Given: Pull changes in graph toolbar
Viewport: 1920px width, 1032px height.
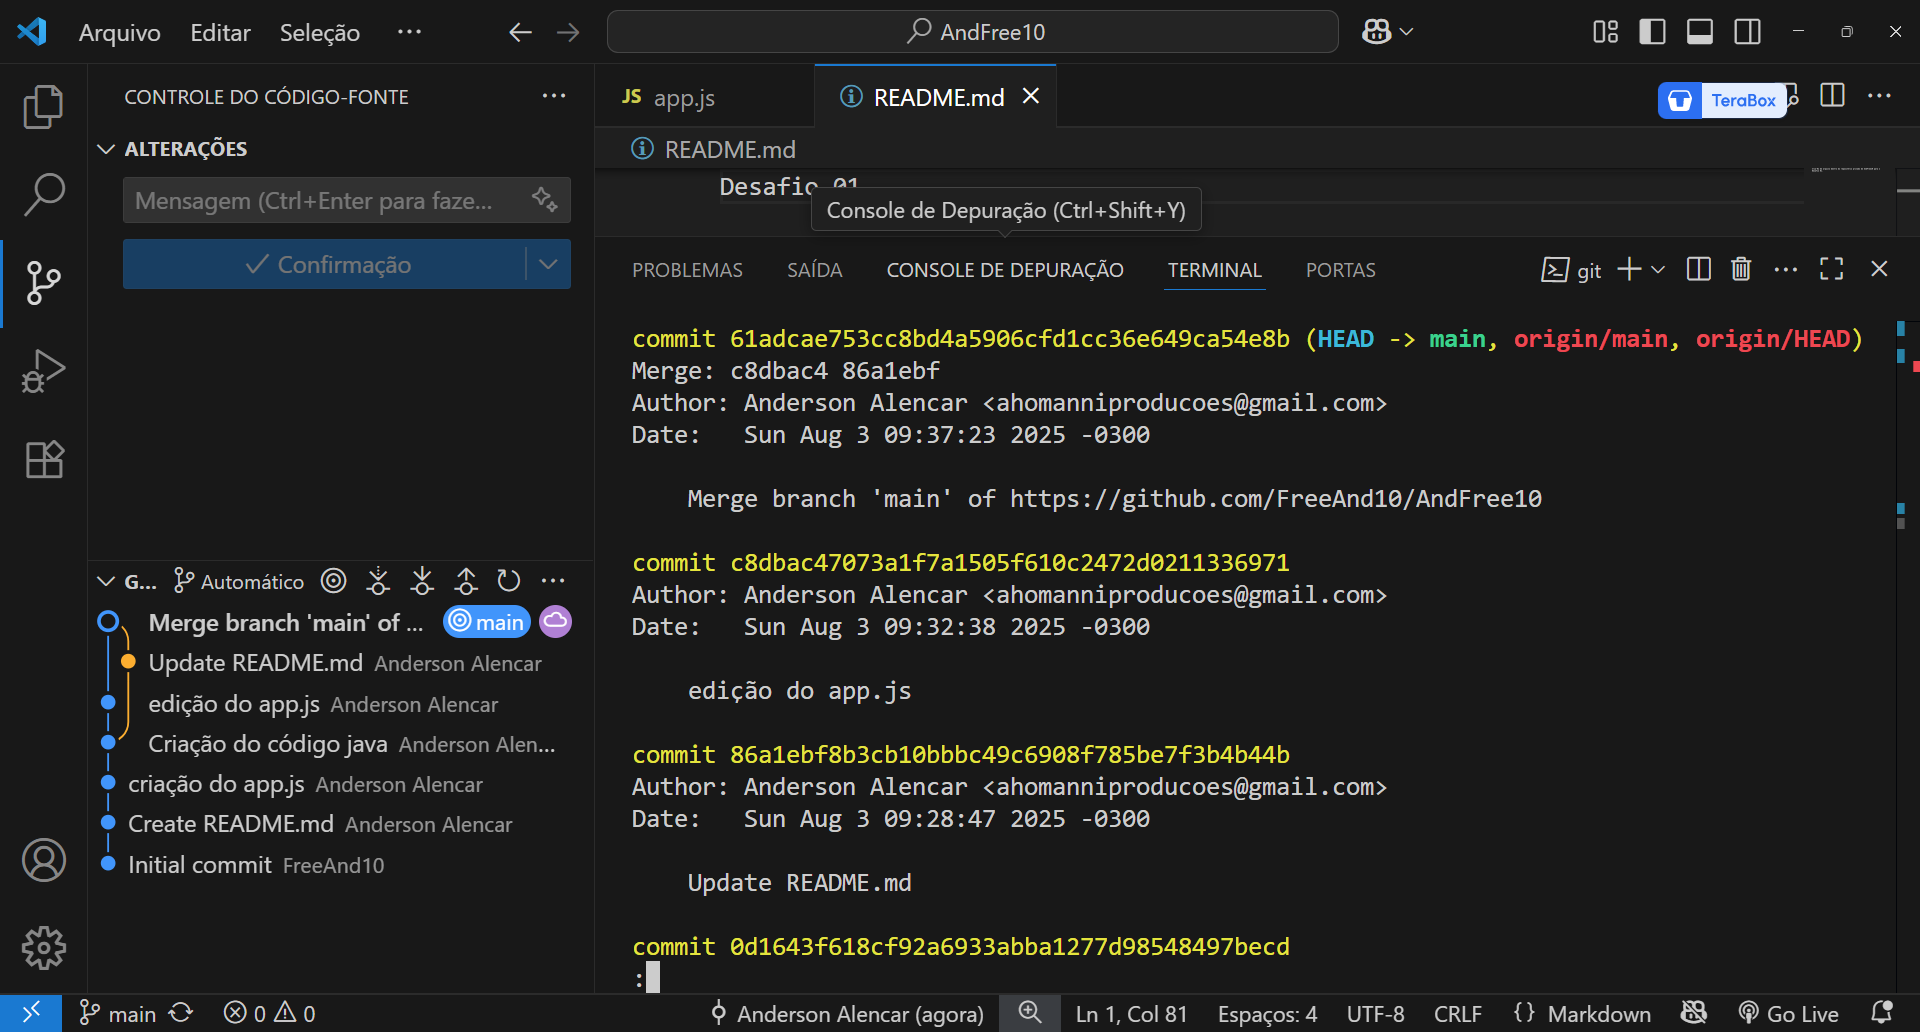Looking at the screenshot, I should (x=422, y=581).
